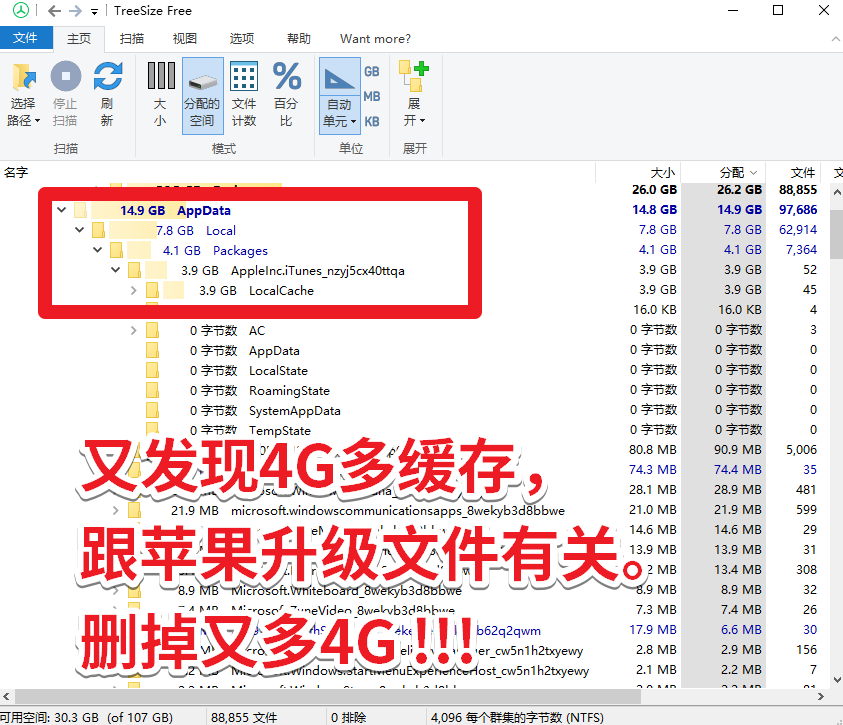The width and height of the screenshot is (843, 725).
Task: Switch to 百分比 percent mode
Action: pyautogui.click(x=286, y=94)
